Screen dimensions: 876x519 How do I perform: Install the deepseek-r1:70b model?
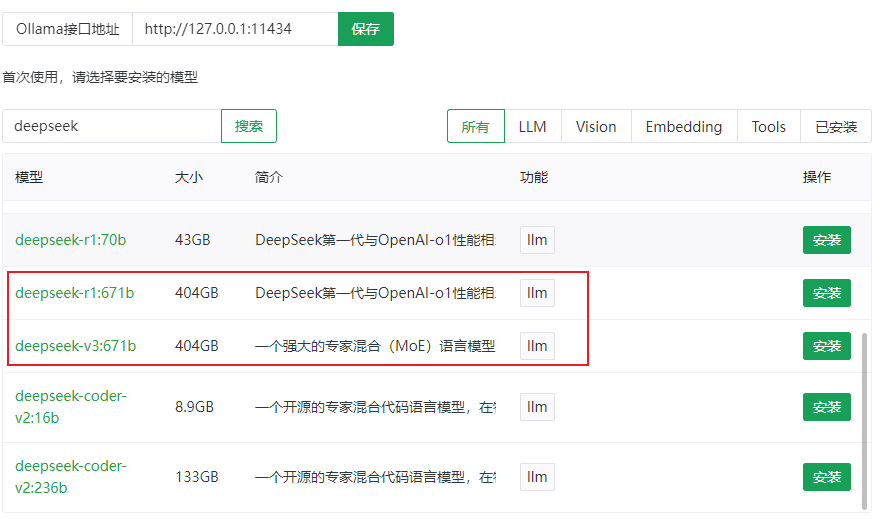(827, 240)
